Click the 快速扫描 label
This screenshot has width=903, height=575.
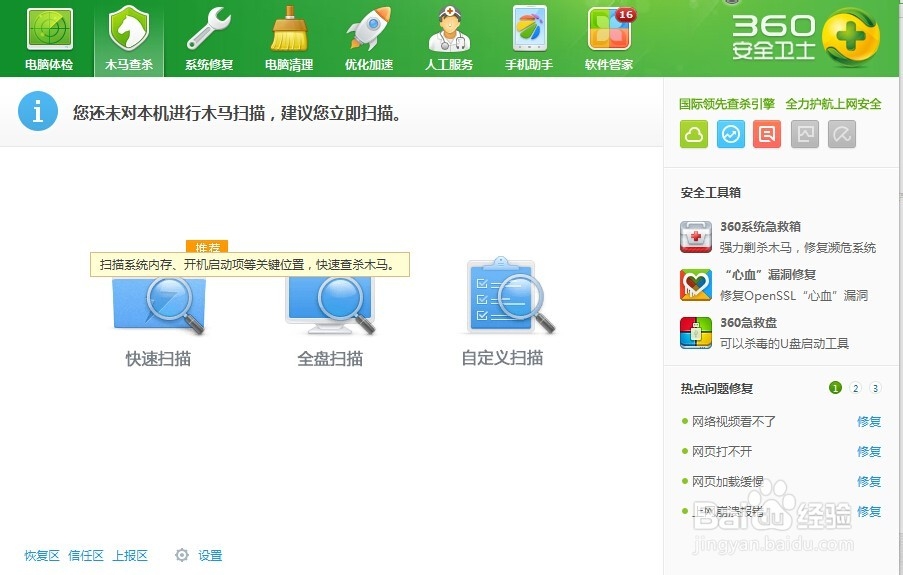[158, 358]
